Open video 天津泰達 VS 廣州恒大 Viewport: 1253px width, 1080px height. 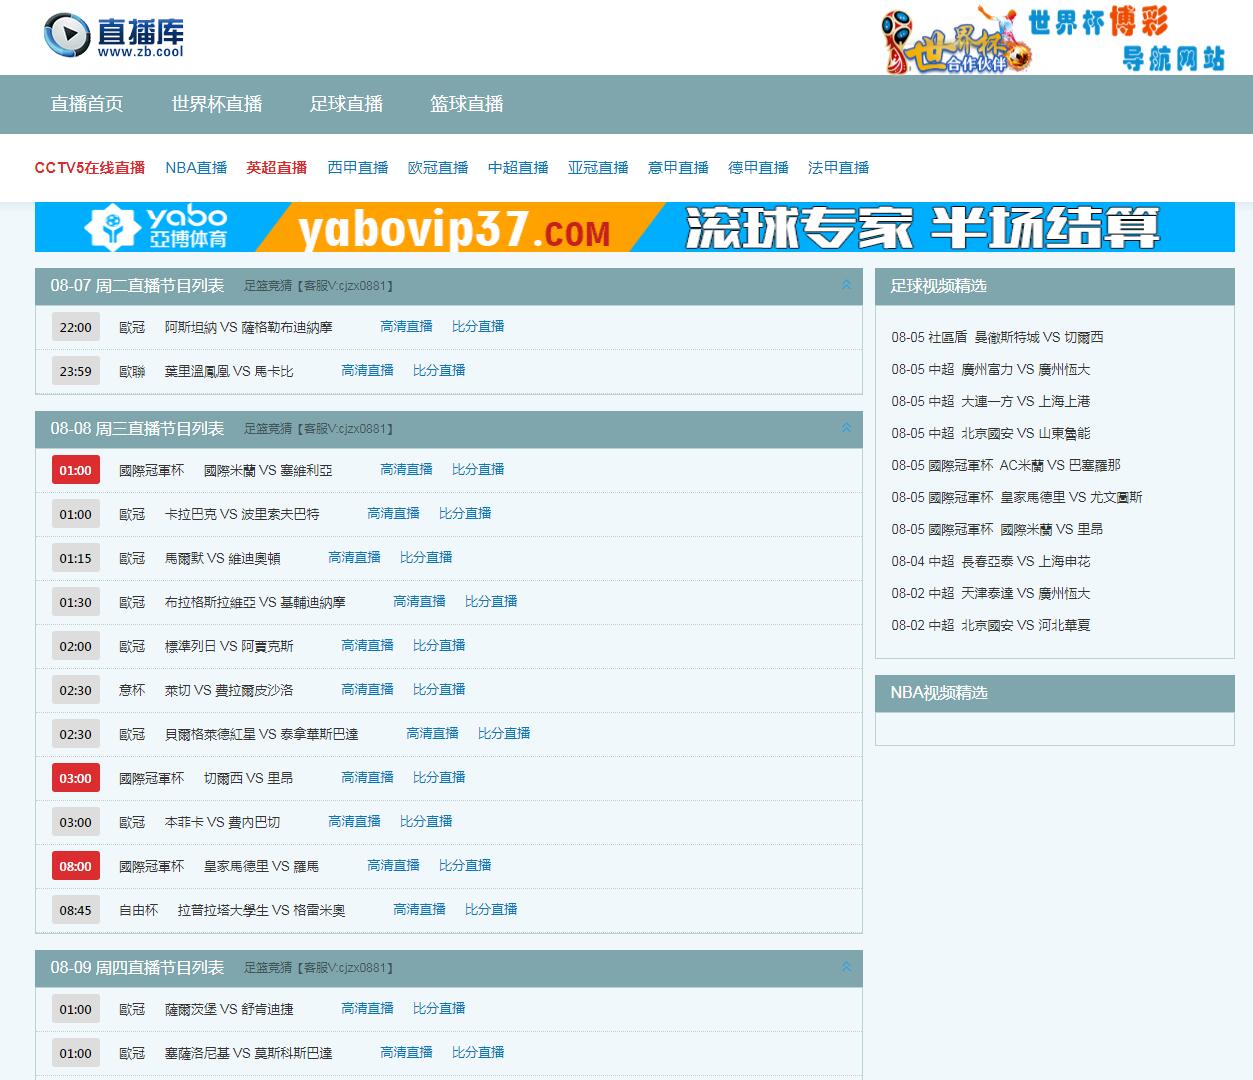[x=990, y=594]
